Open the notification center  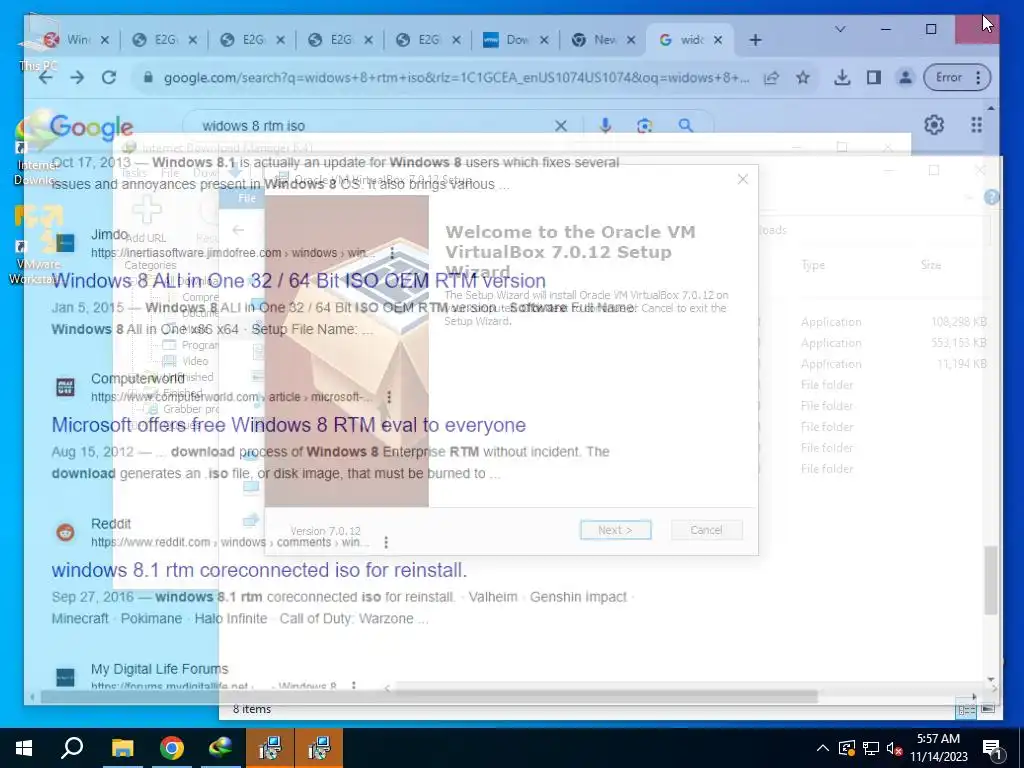[992, 749]
